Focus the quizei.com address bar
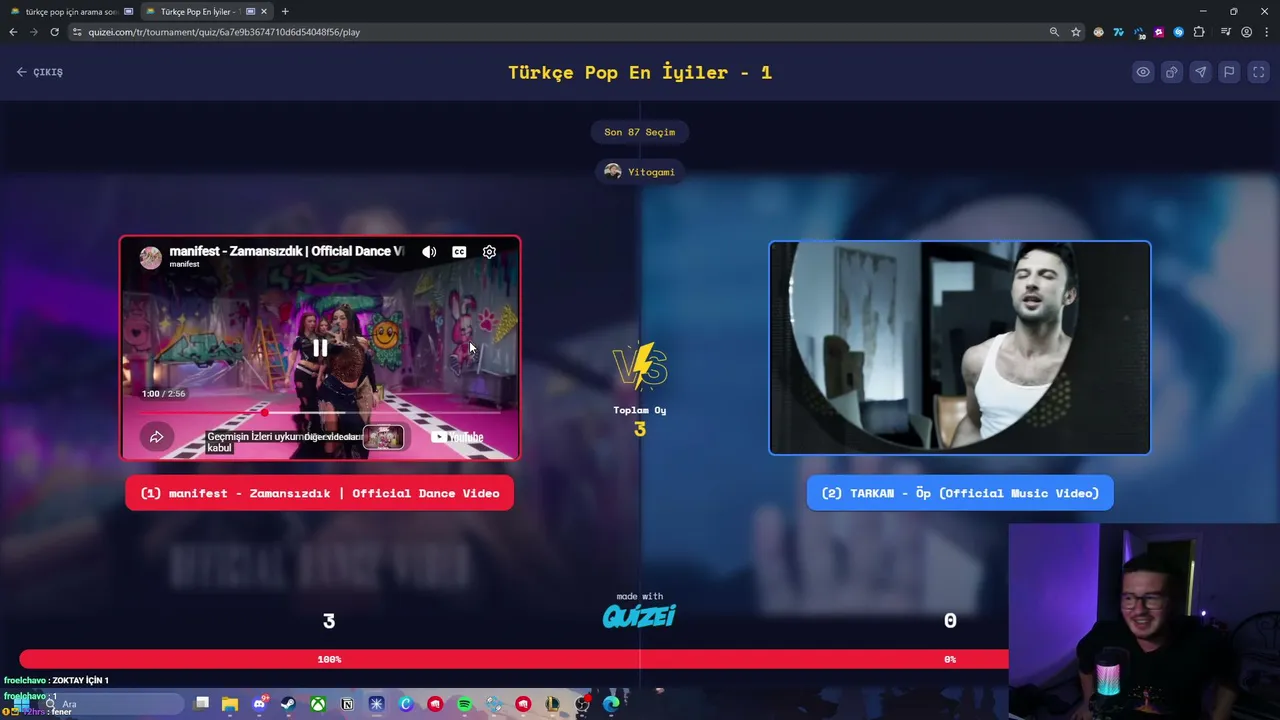The width and height of the screenshot is (1280, 720). (x=560, y=32)
